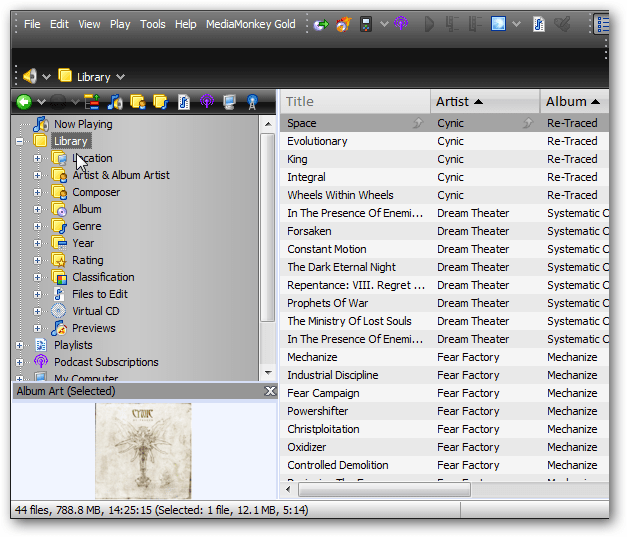
Task: Click the speaker volume icon
Action: pos(30,76)
